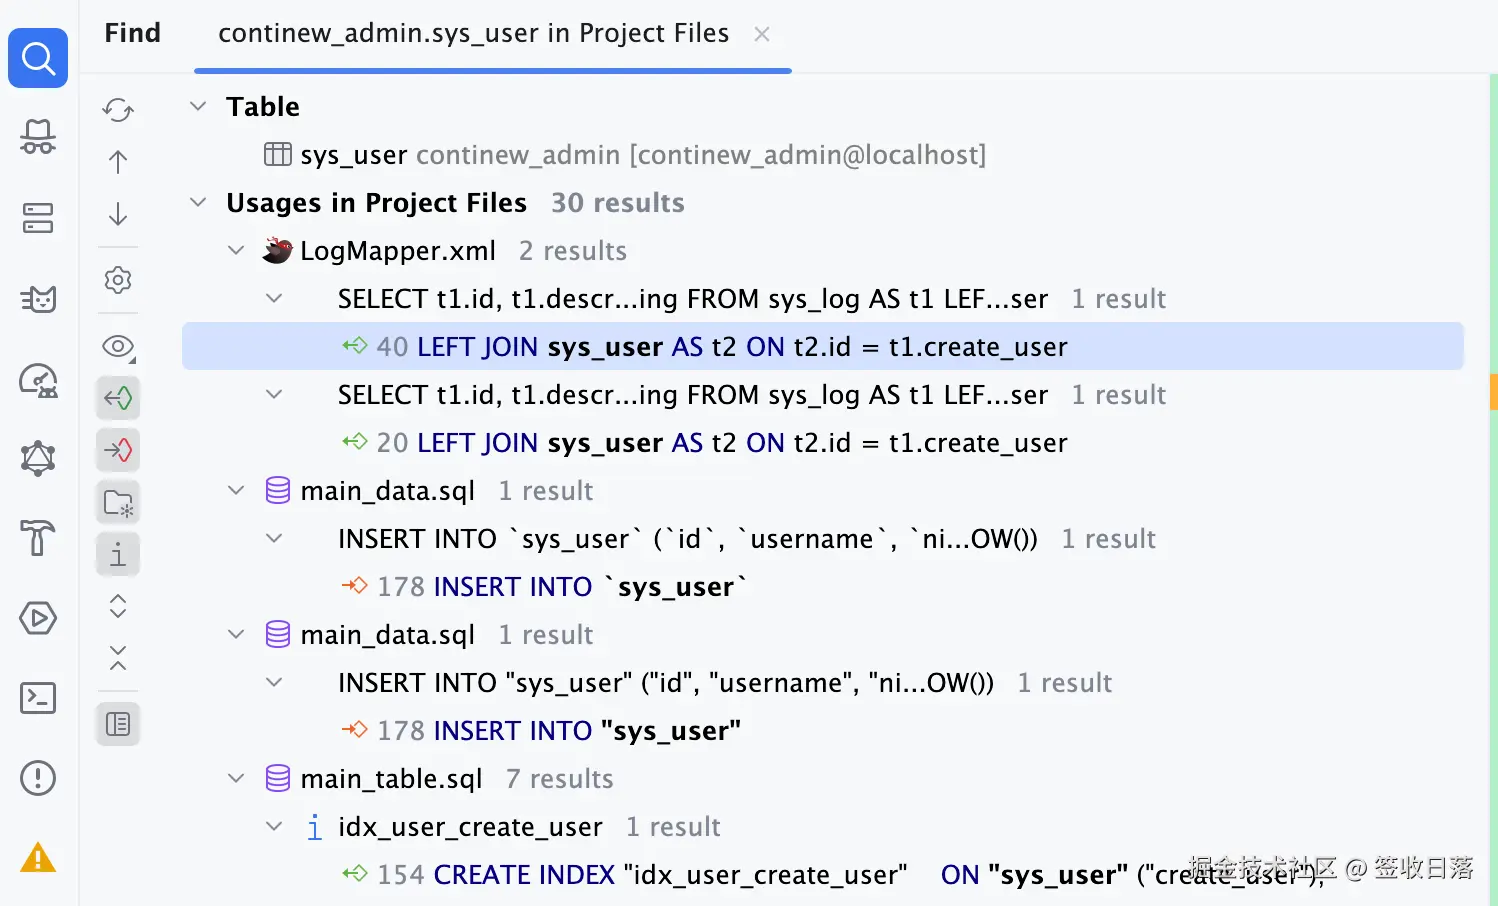Expand all usage tree nodes
This screenshot has height=906, width=1498.
[x=118, y=606]
